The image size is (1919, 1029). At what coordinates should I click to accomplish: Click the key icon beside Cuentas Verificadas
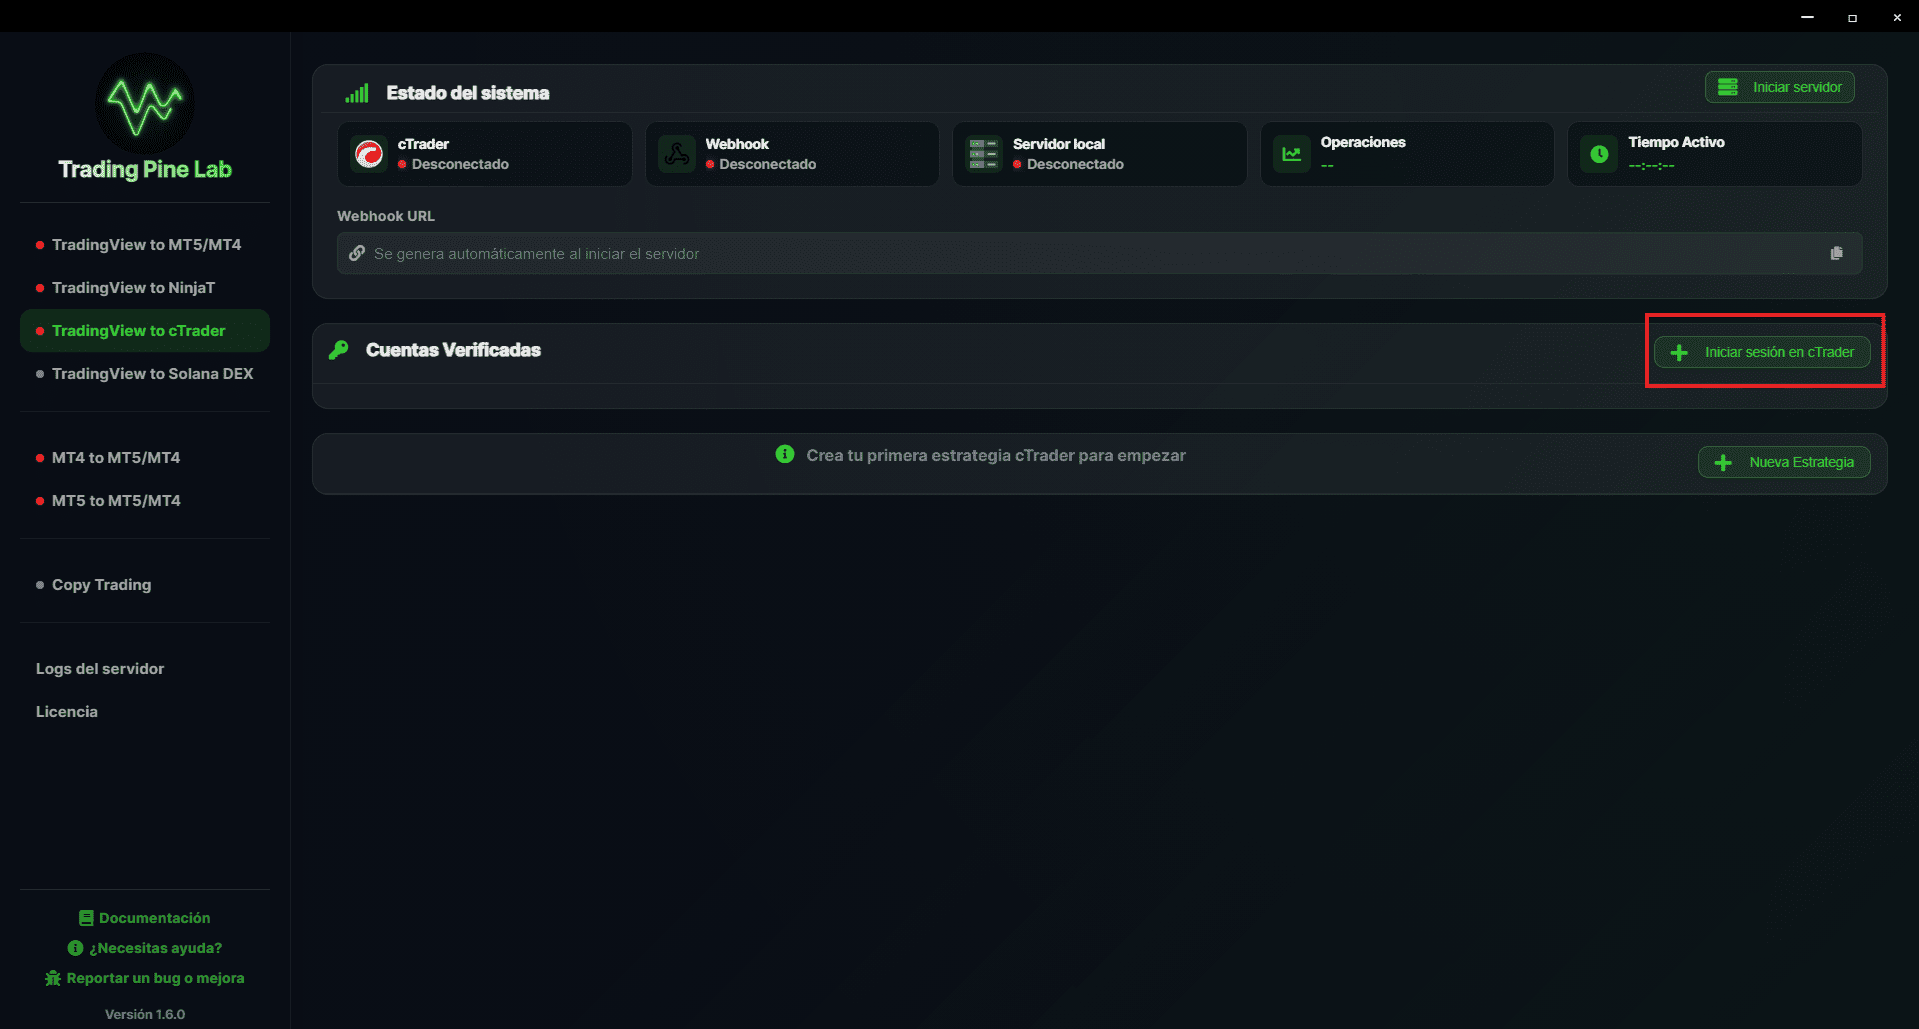point(338,349)
